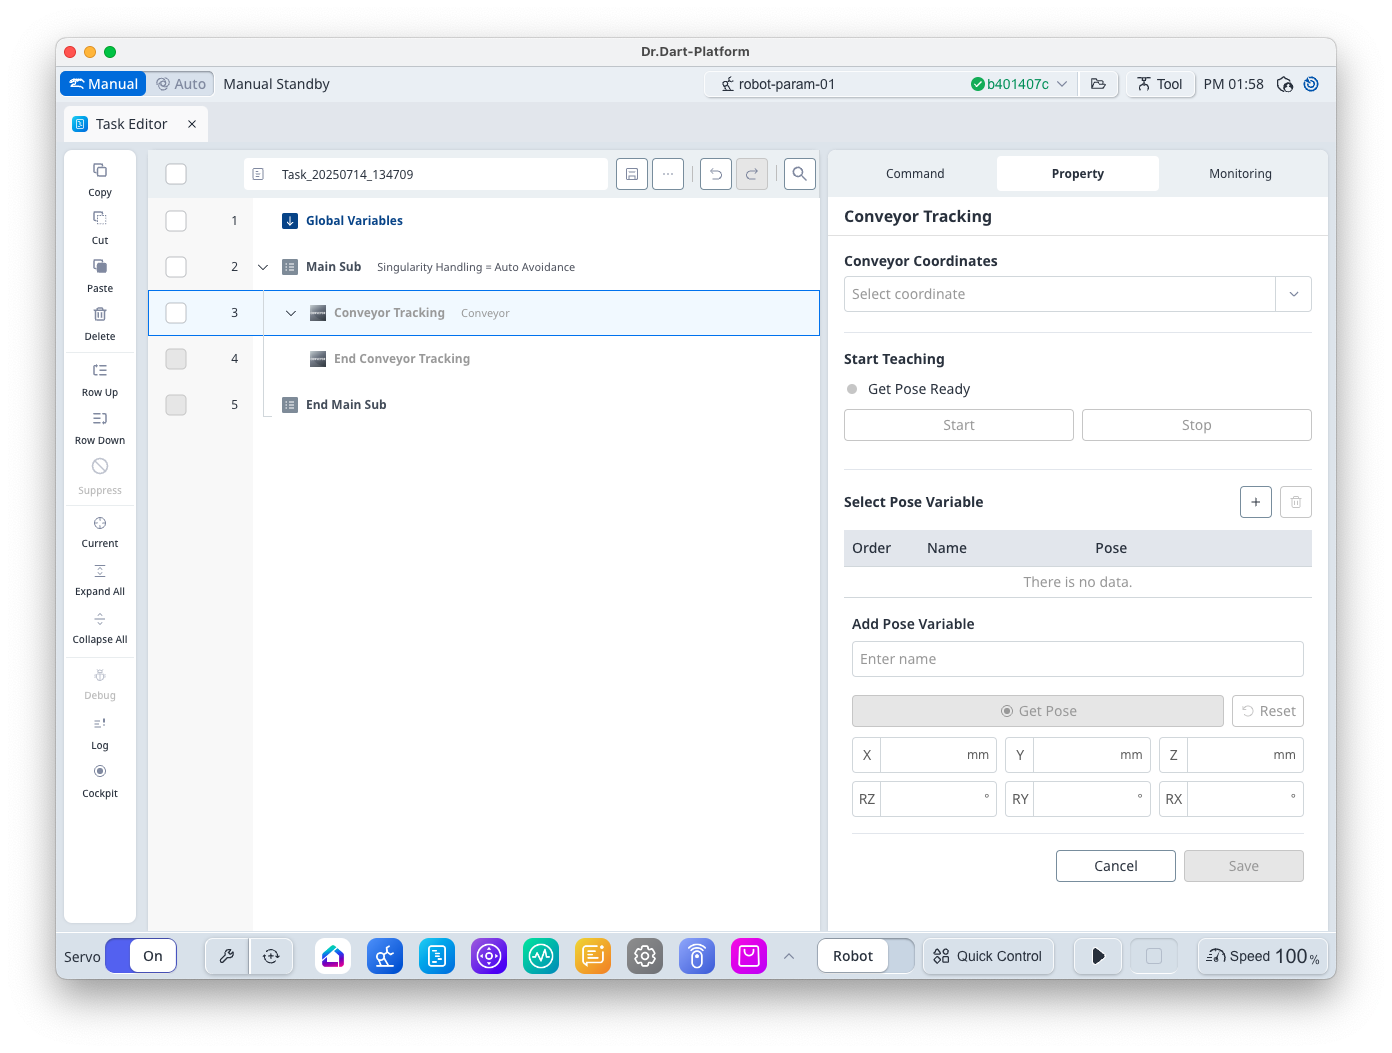Click the Expand All icon
Viewport: 1392px width, 1053px height.
pyautogui.click(x=100, y=571)
